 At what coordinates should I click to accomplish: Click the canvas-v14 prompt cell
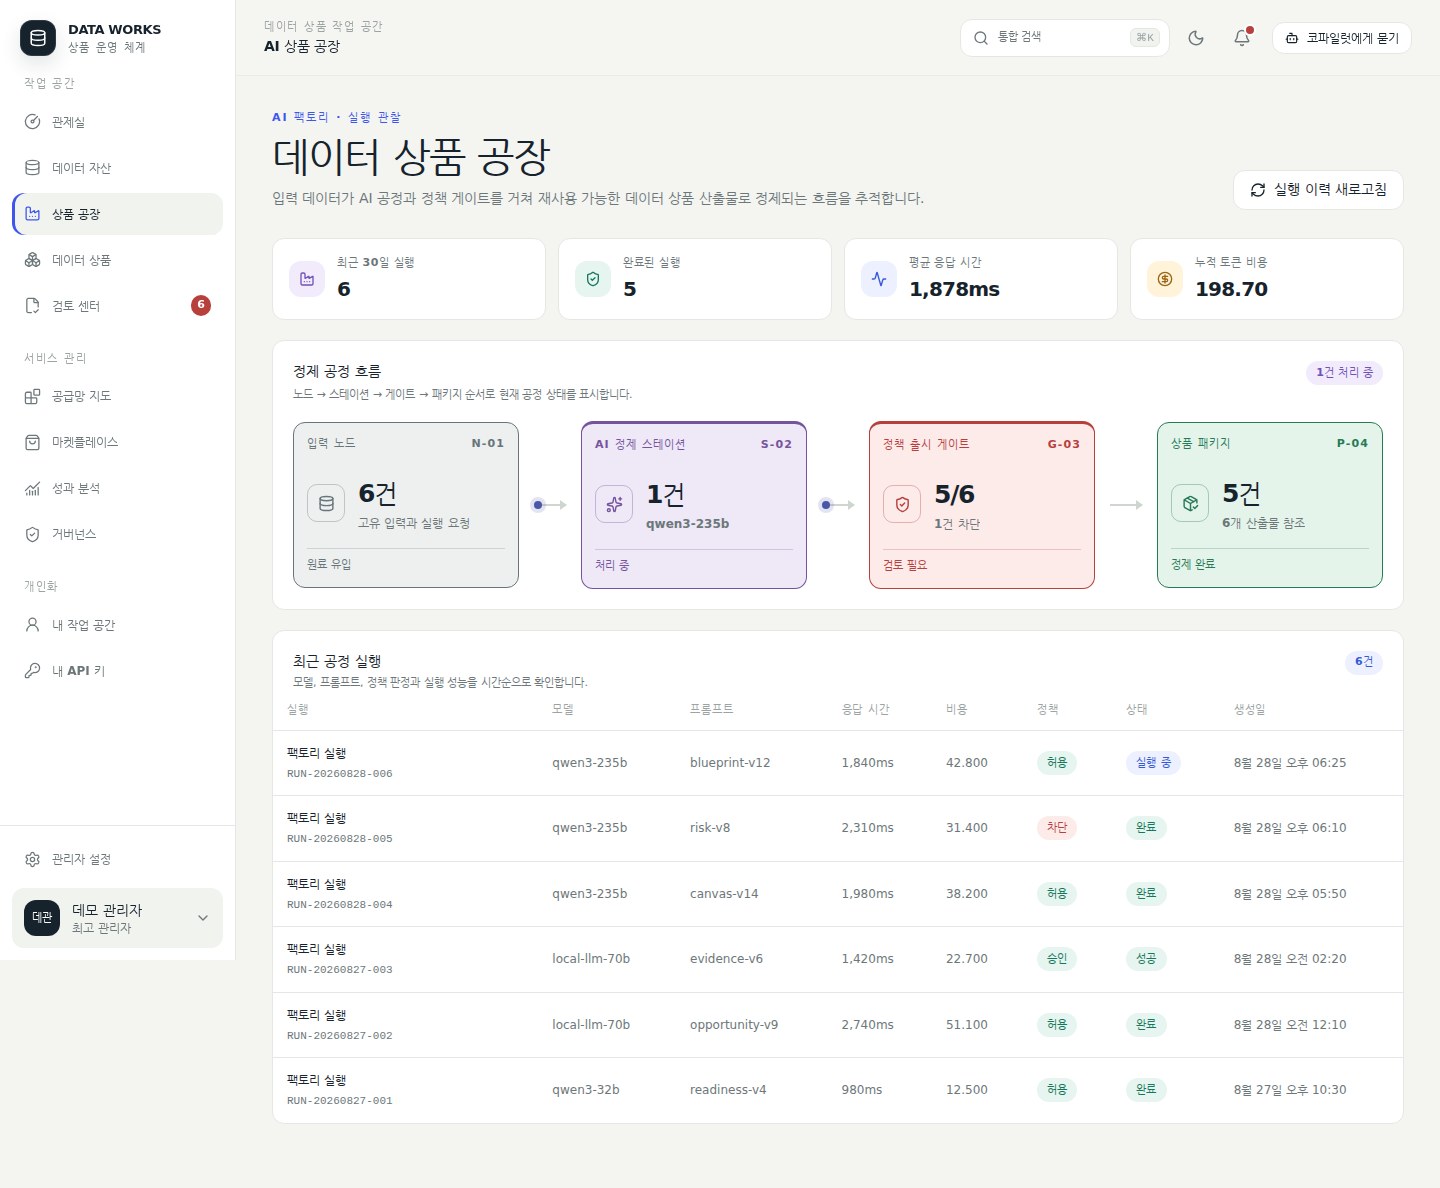[724, 894]
